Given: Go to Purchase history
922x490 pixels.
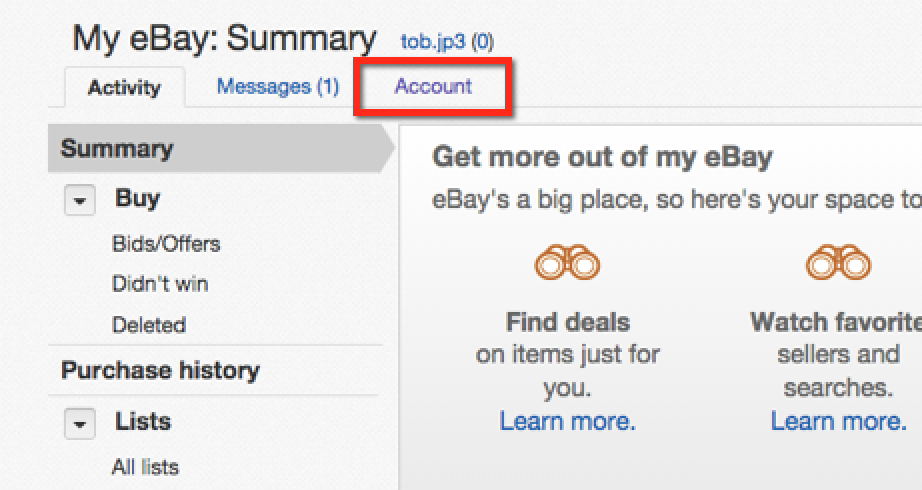Looking at the screenshot, I should click(160, 370).
